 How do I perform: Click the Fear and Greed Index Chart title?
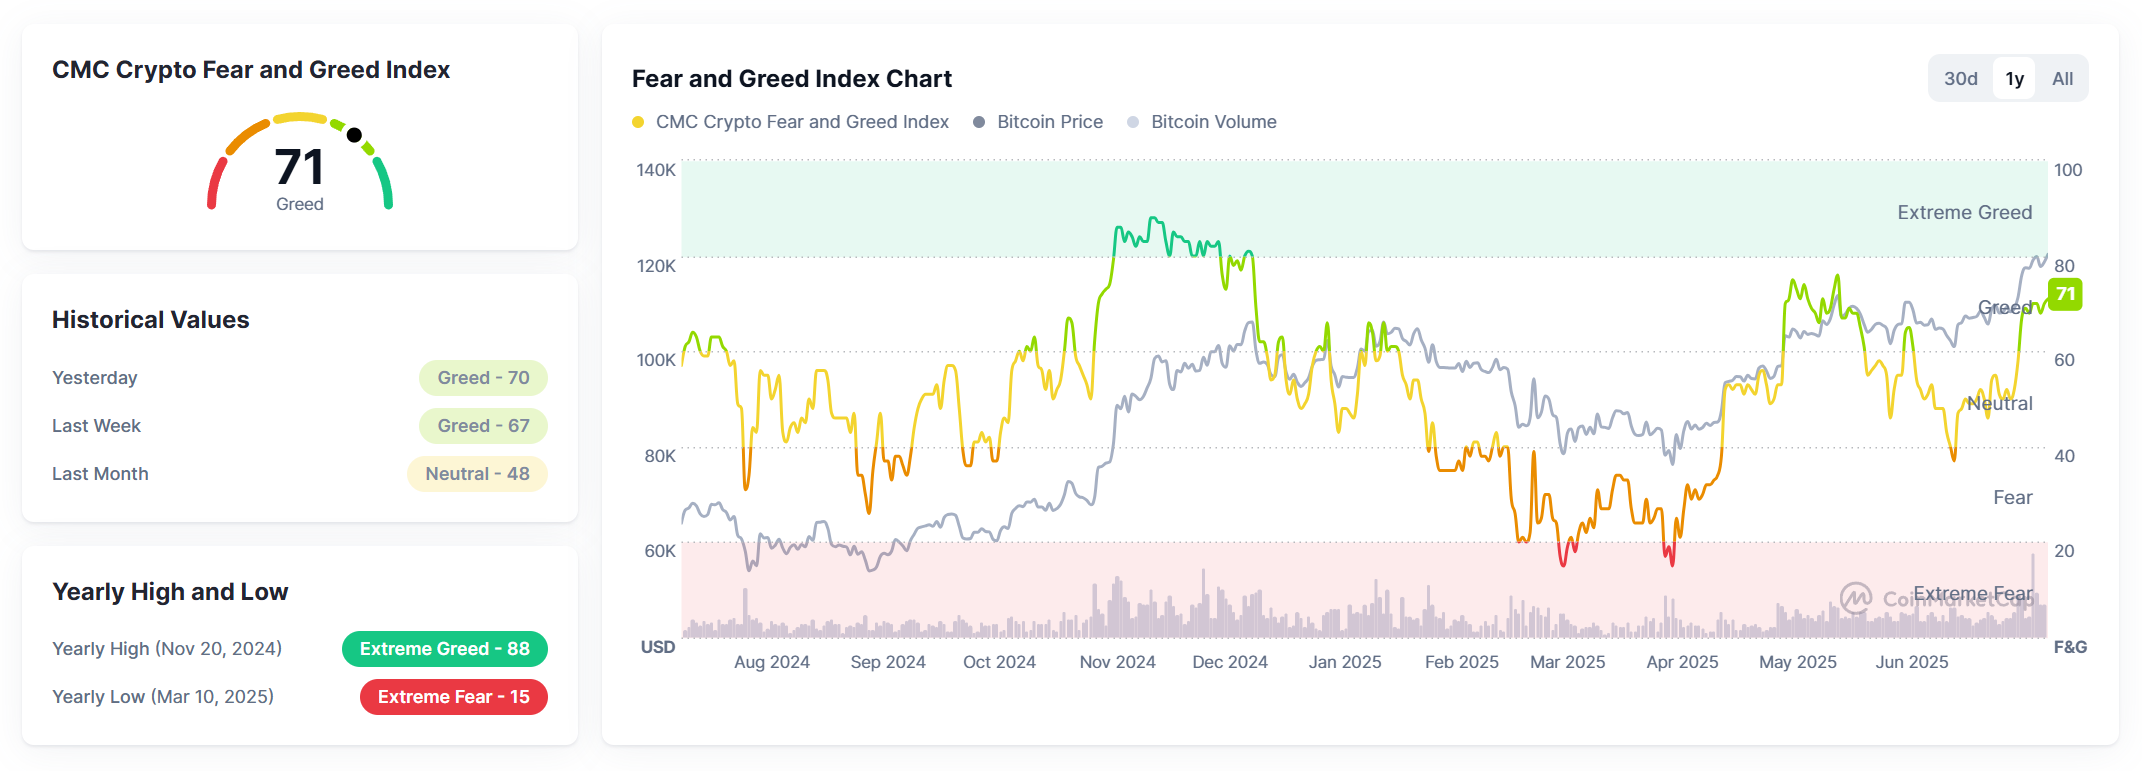point(791,79)
